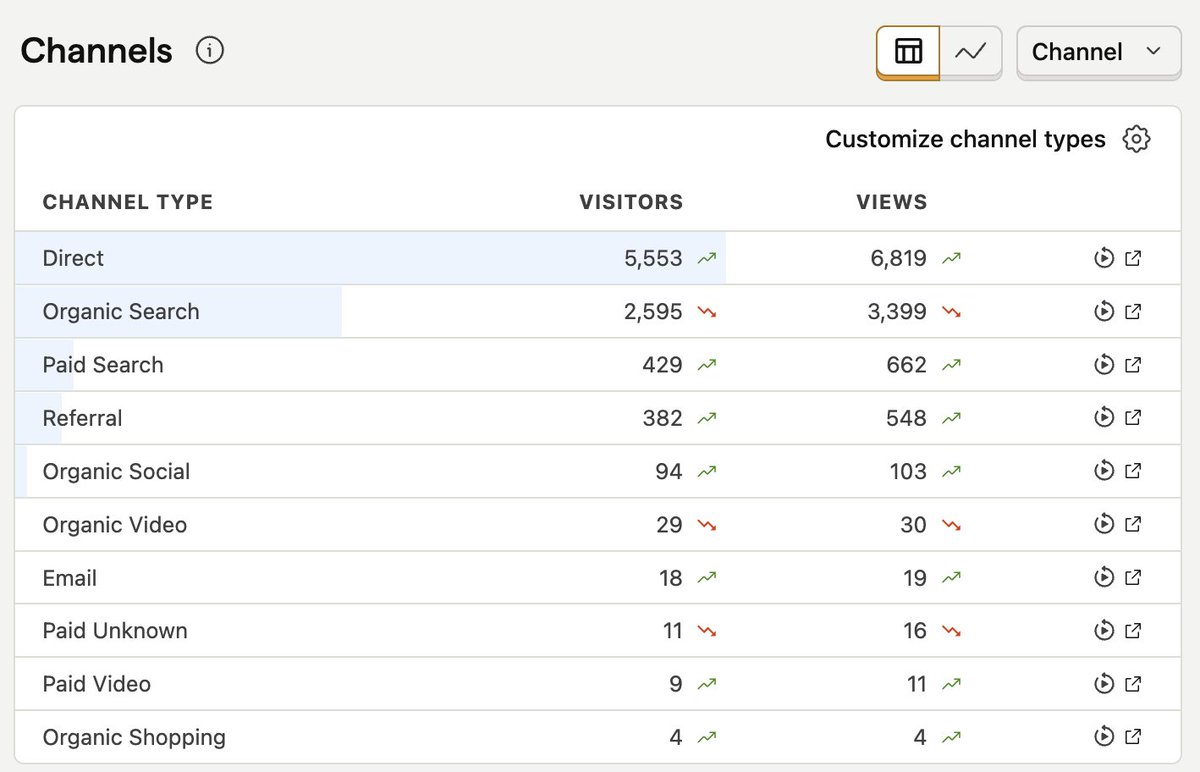
Task: Click the 548 views value
Action: point(906,418)
